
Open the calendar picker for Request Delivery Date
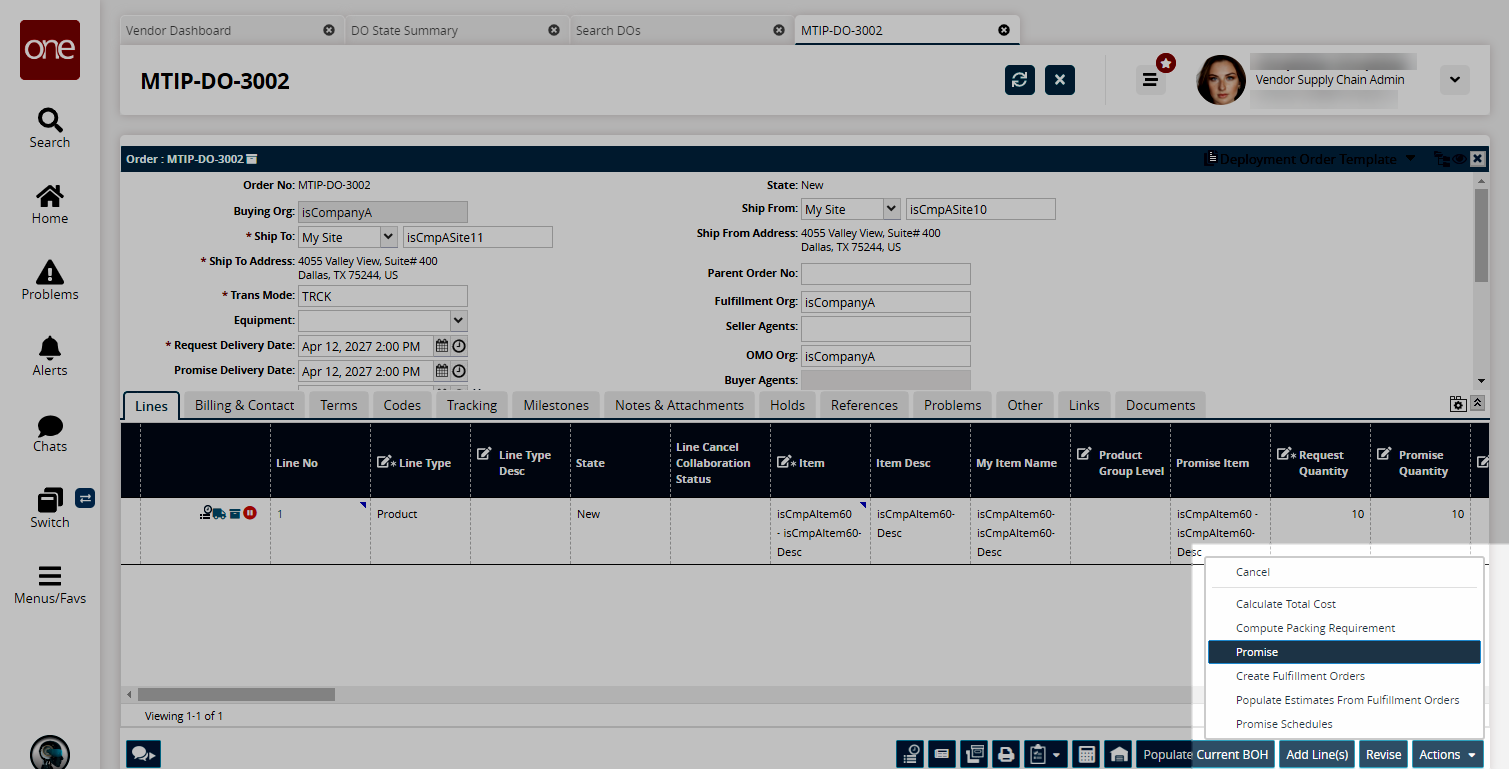(x=441, y=346)
